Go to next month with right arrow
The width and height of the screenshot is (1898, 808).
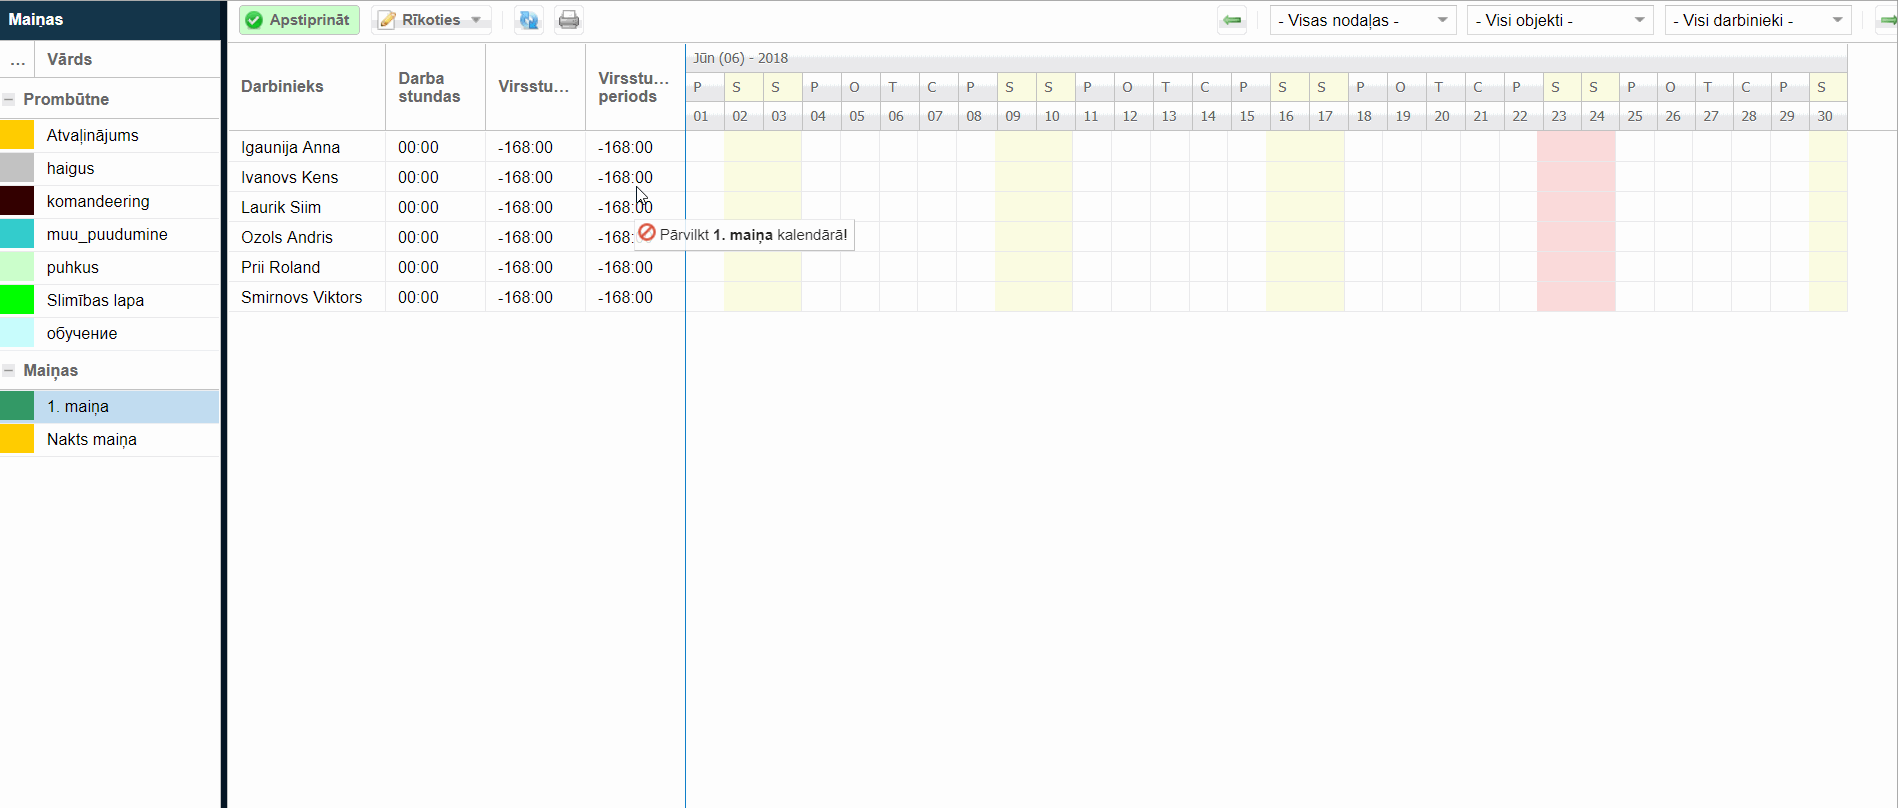[1887, 20]
